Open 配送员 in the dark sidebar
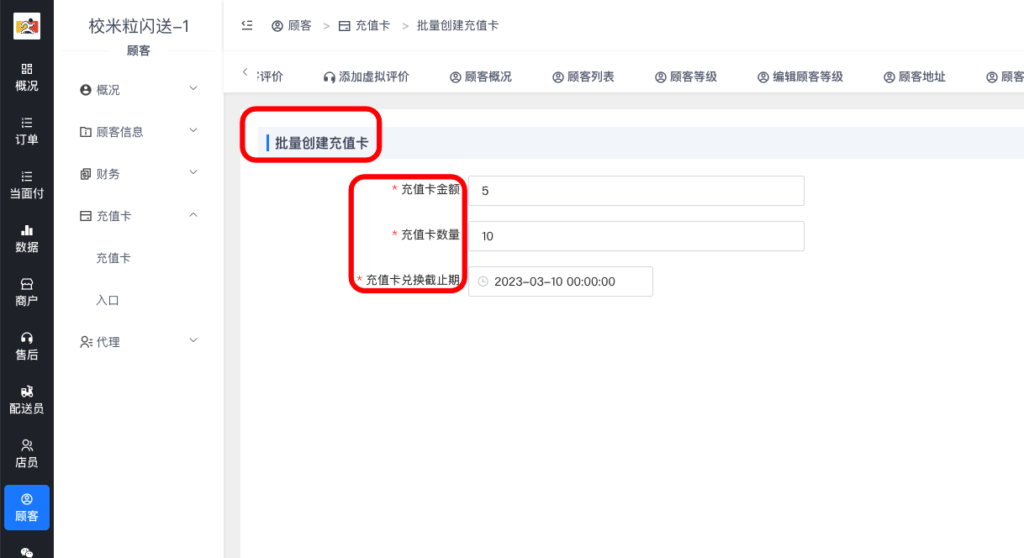 [x=27, y=400]
